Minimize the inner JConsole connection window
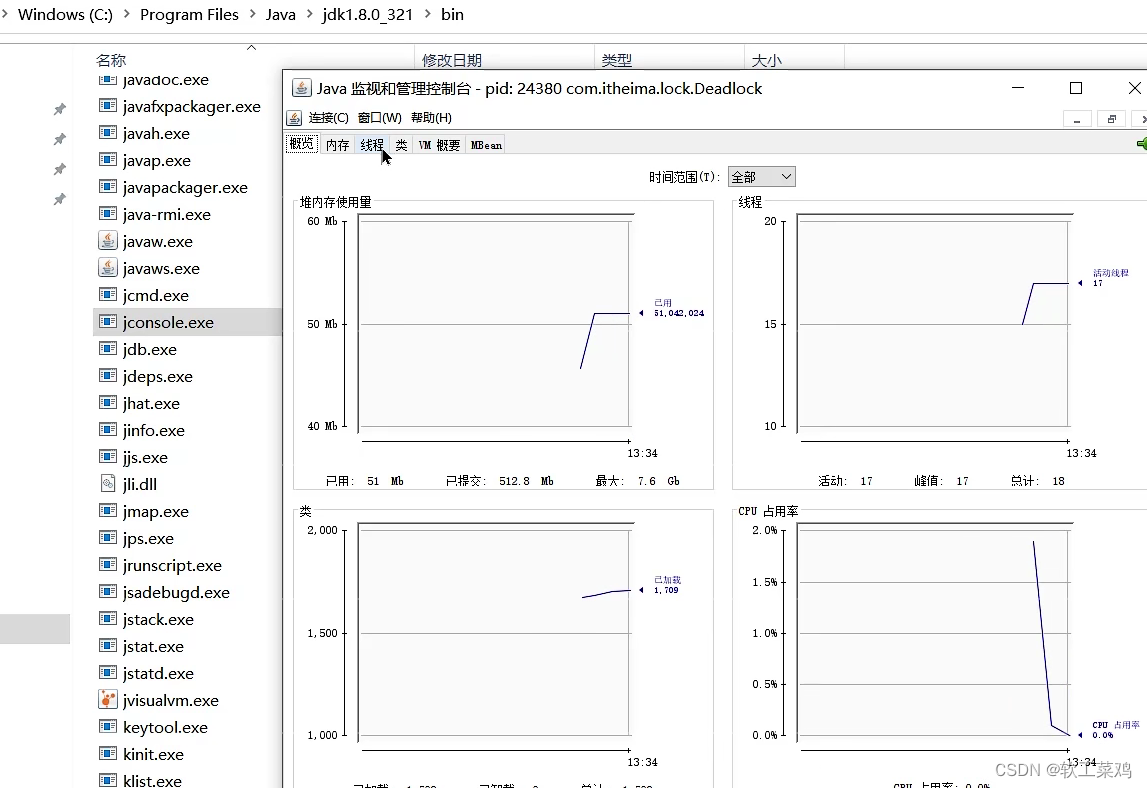Viewport: 1147px width, 788px height. (1077, 119)
